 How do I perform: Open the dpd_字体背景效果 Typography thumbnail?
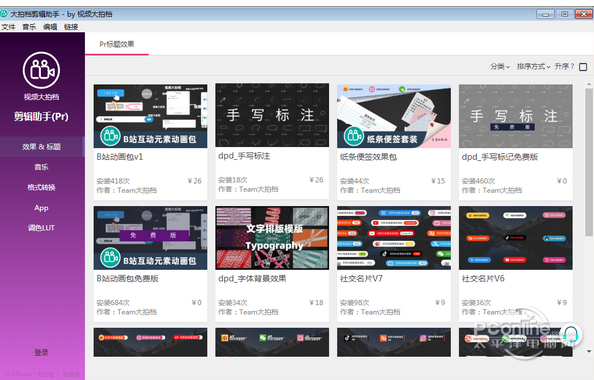(x=272, y=238)
